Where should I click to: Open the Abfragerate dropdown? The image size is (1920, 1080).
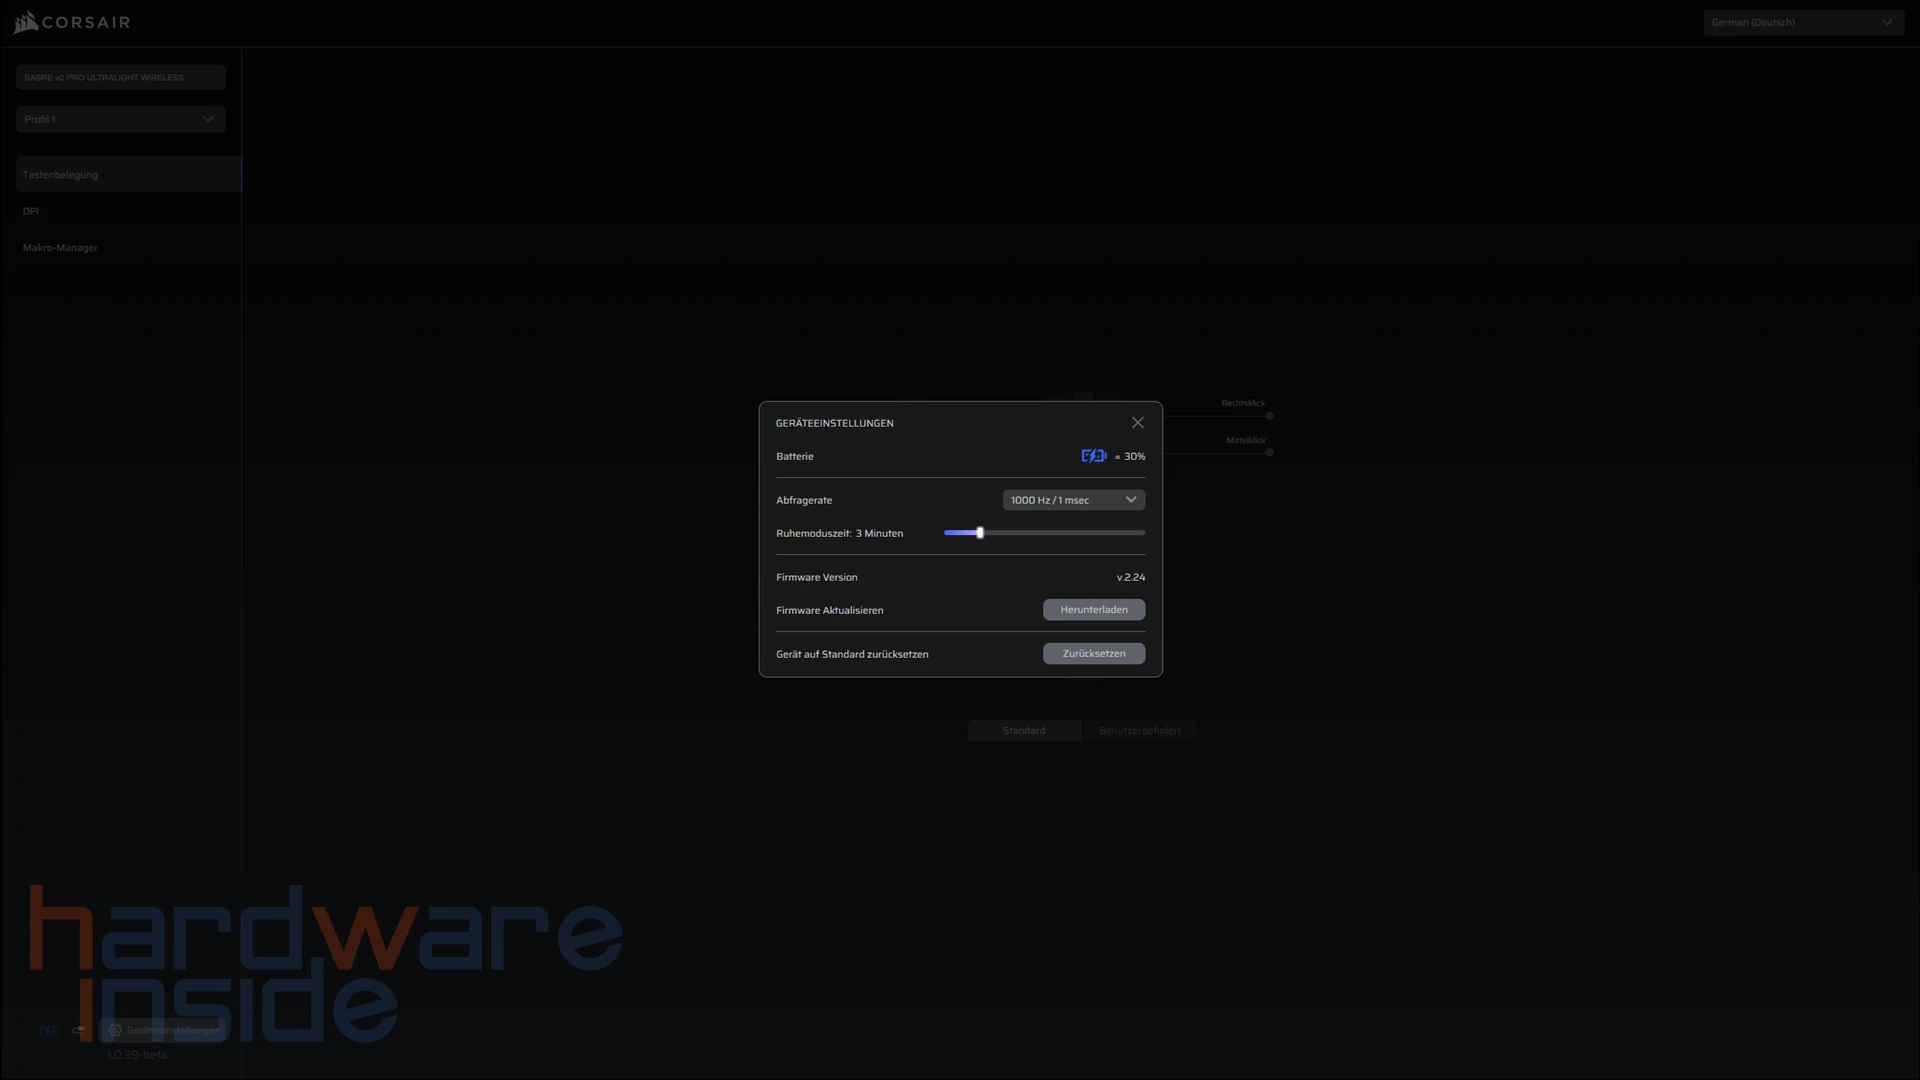point(1073,500)
